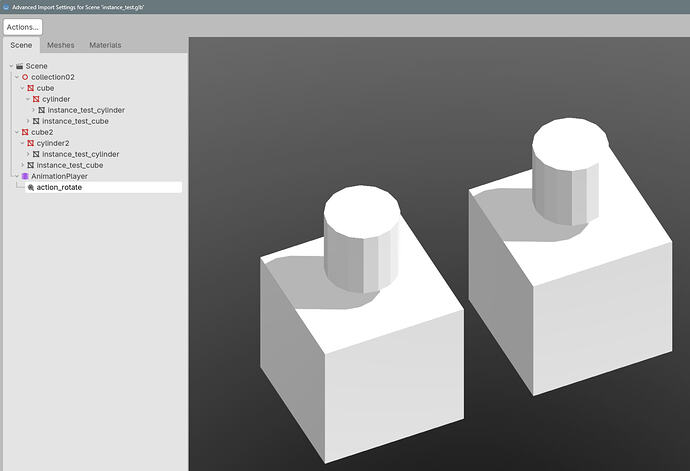Collapse the AnimationPlayer node

coord(17,176)
